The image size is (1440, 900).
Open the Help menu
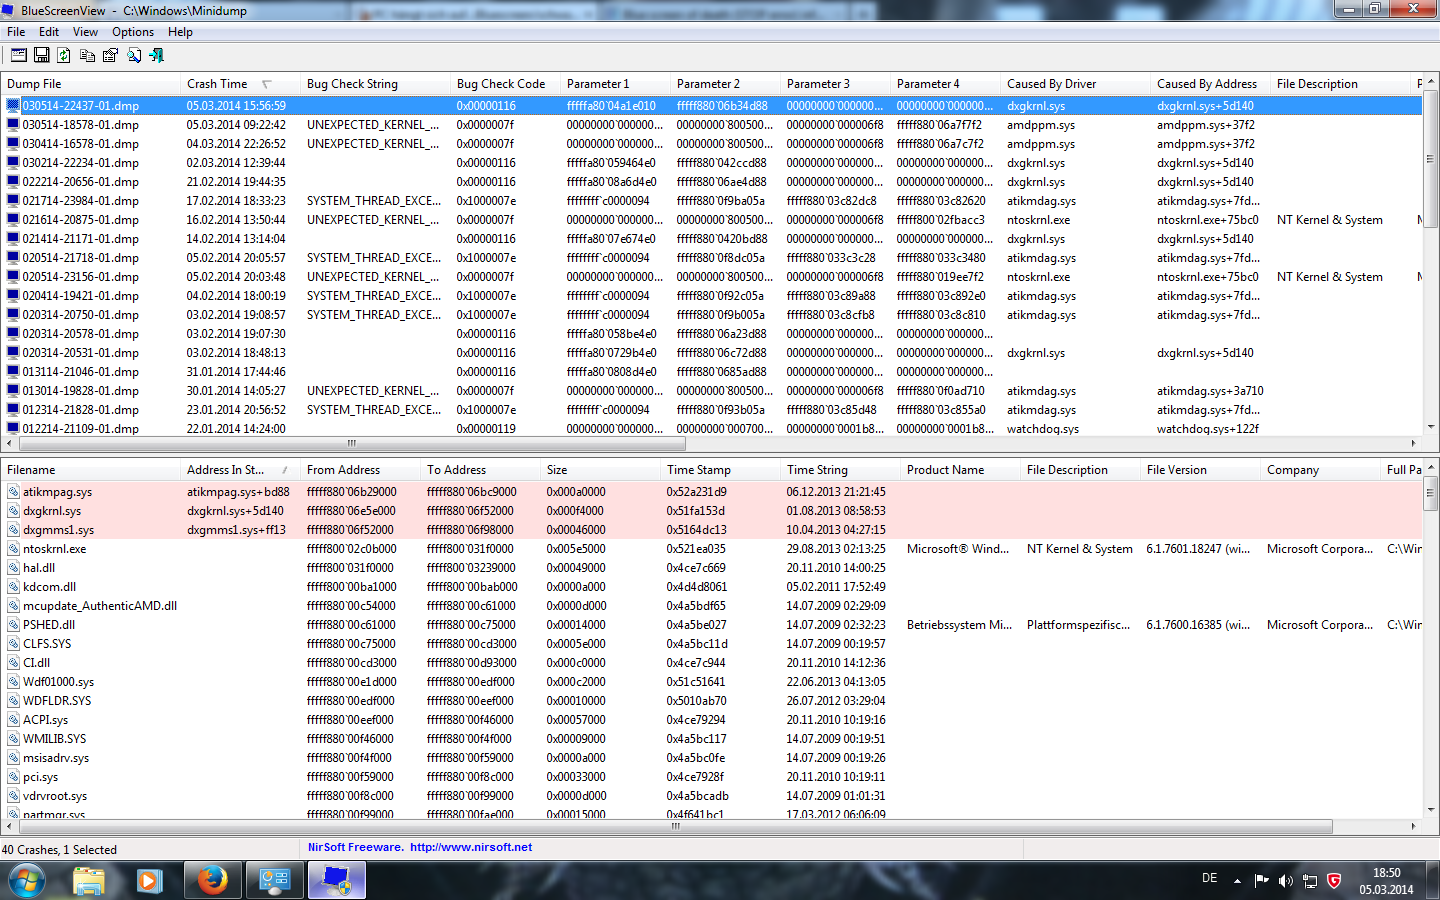(180, 32)
